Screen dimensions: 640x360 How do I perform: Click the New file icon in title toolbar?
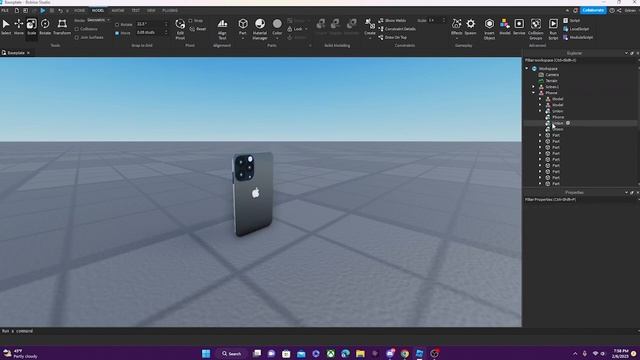(x=17, y=10)
